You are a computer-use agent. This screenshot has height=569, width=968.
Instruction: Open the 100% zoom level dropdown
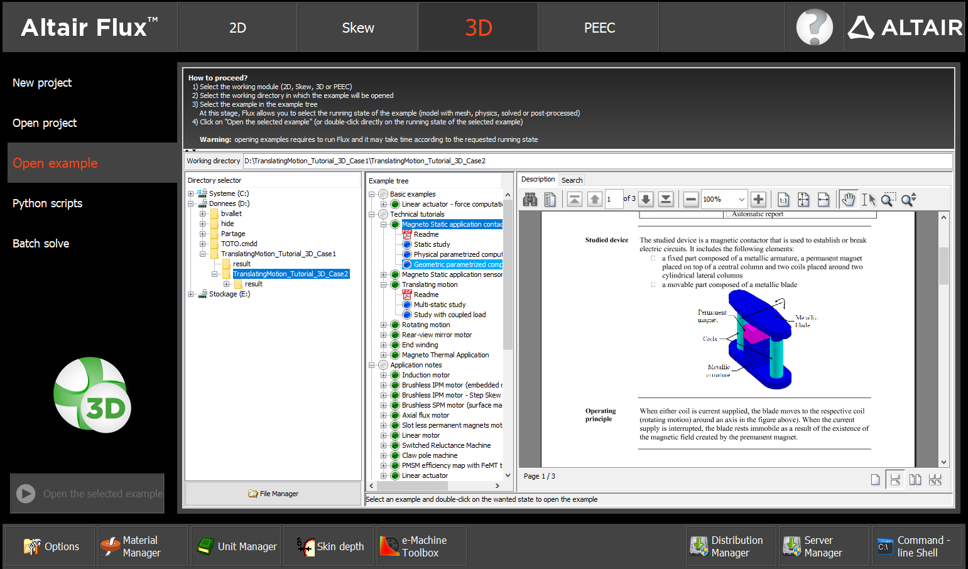741,200
